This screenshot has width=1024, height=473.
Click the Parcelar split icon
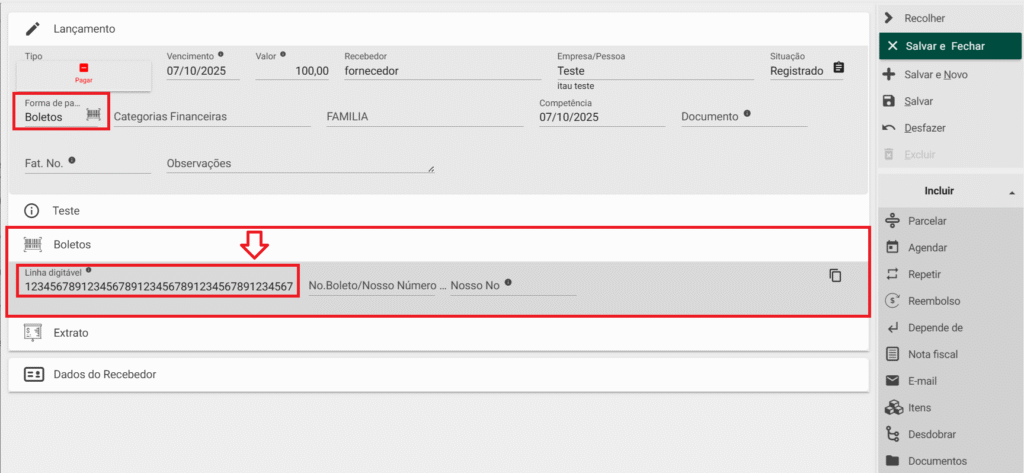pyautogui.click(x=893, y=221)
